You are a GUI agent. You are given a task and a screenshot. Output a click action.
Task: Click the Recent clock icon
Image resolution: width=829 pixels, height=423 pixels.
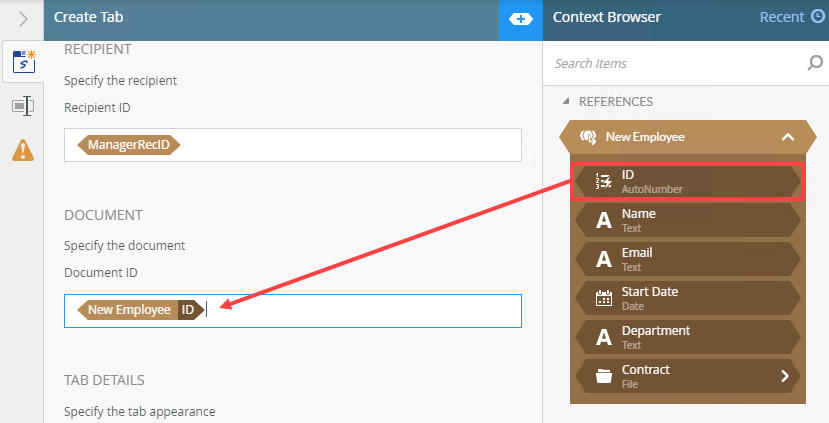coord(817,17)
